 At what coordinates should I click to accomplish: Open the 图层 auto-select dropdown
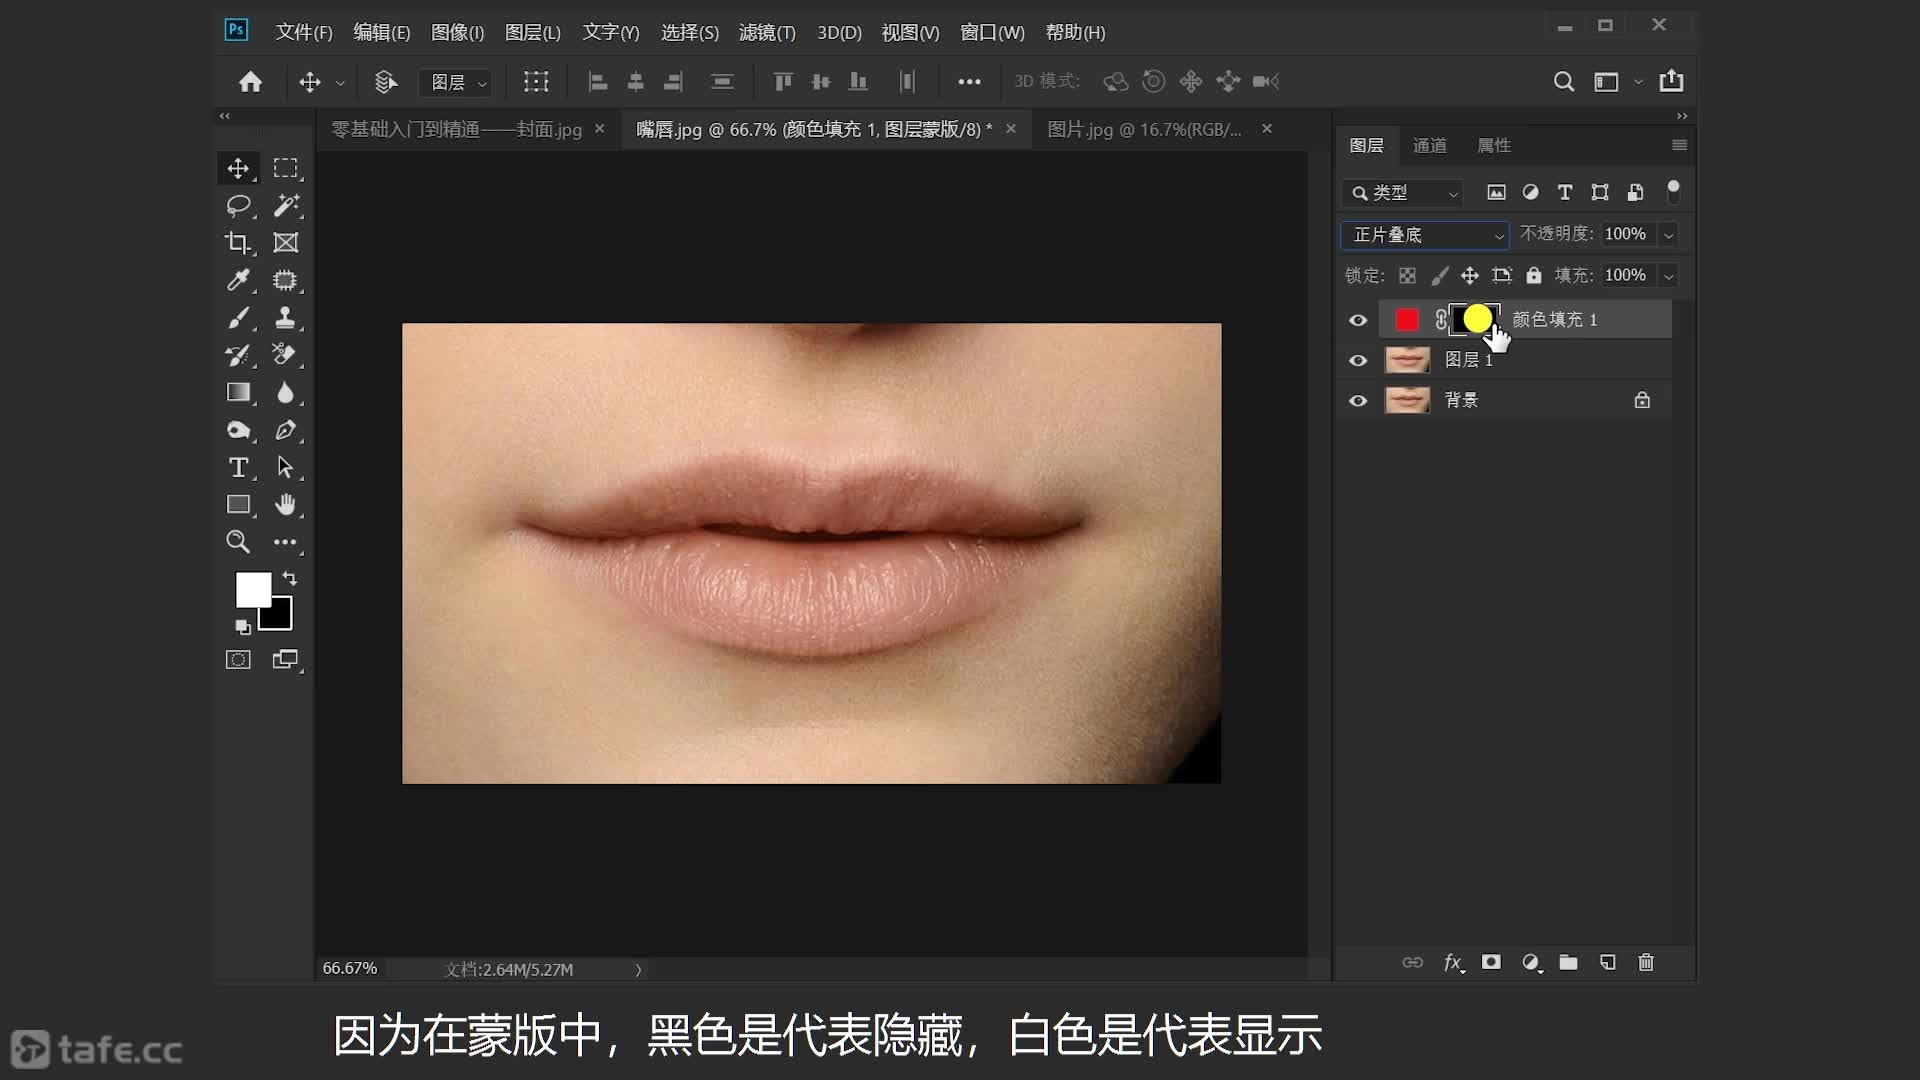(457, 82)
